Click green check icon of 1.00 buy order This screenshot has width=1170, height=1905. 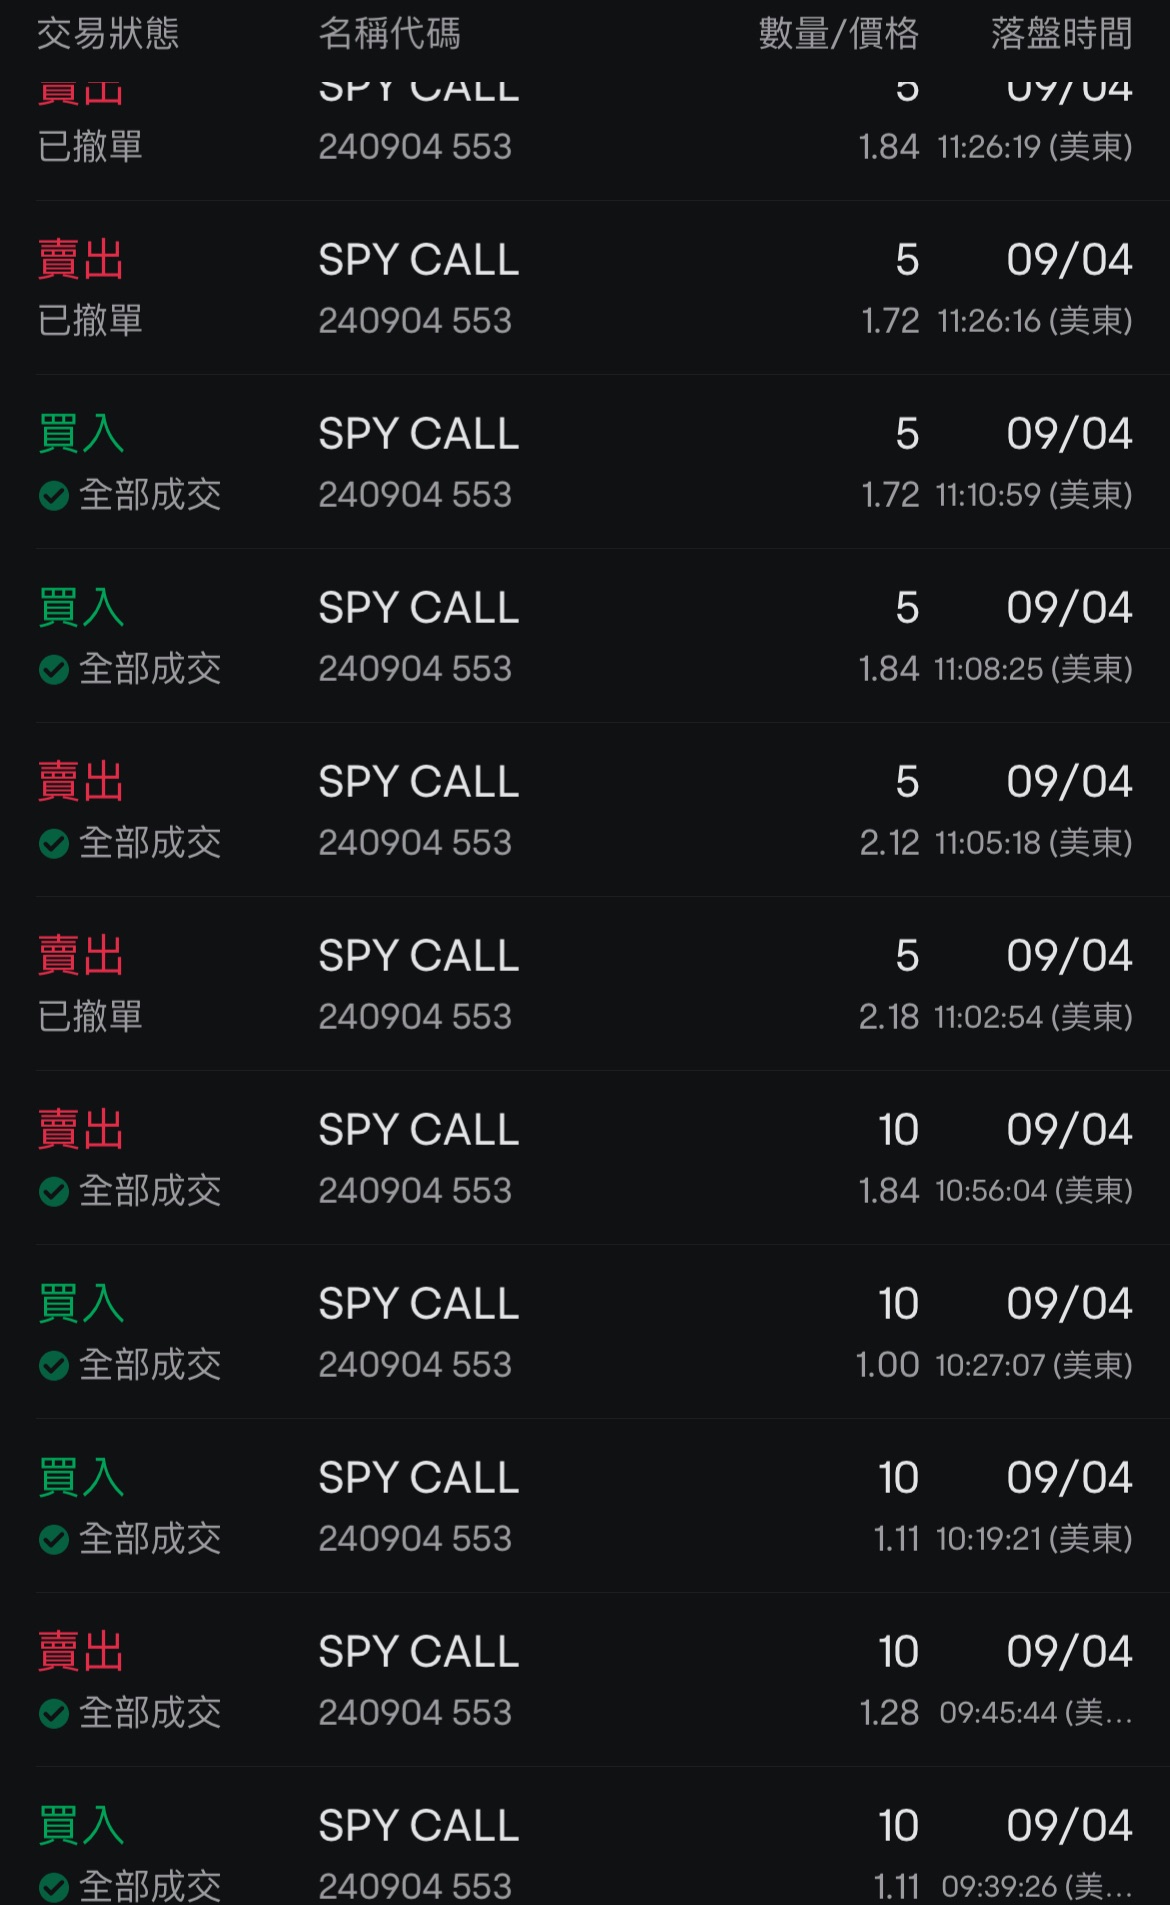(x=54, y=1365)
